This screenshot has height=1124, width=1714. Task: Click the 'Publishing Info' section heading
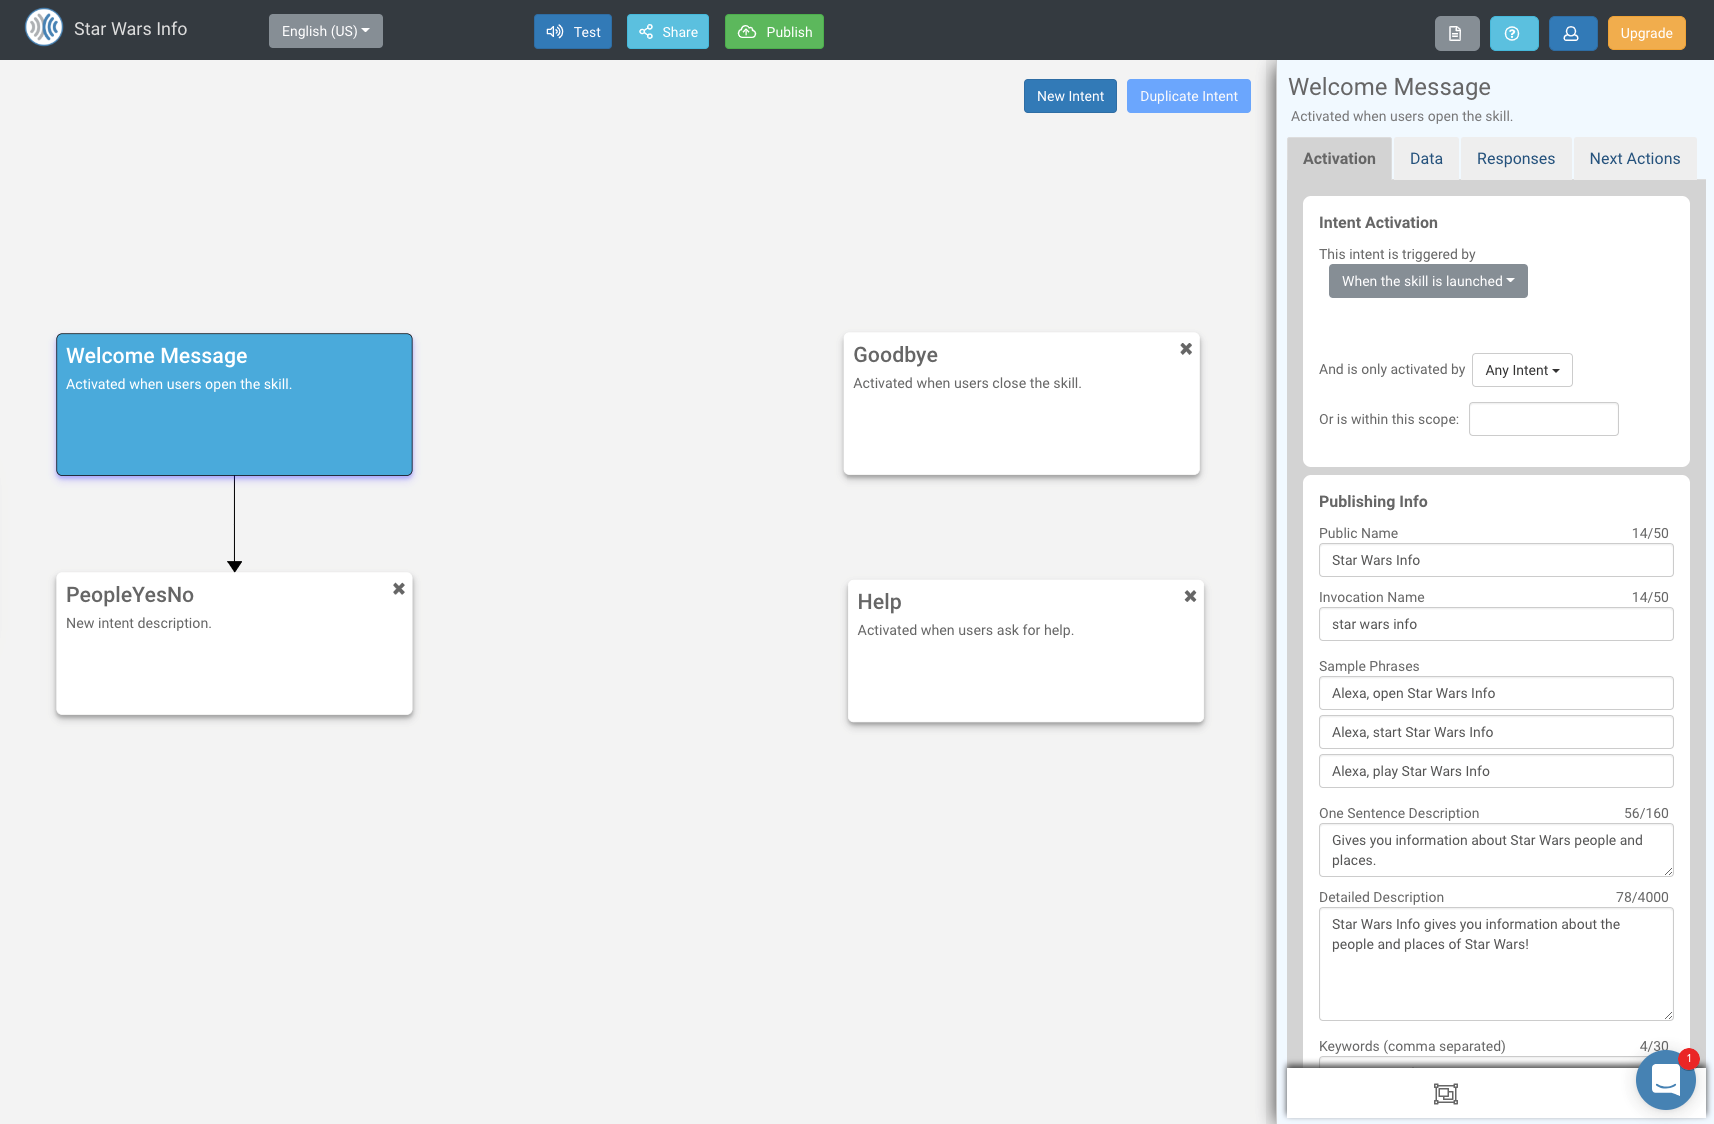(x=1373, y=502)
